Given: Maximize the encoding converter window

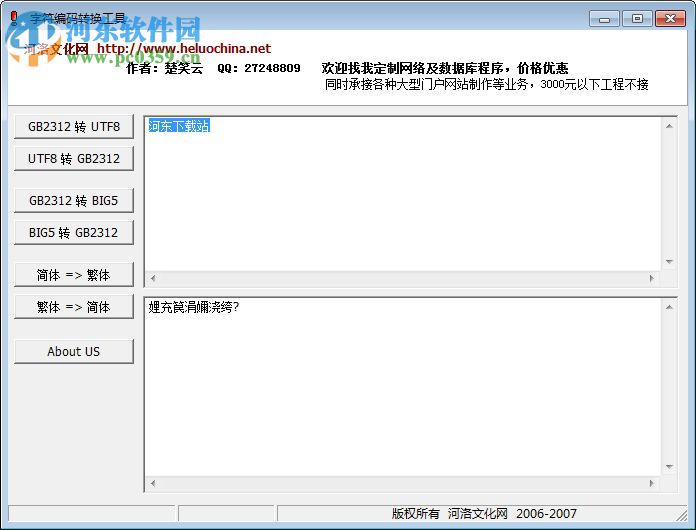Looking at the screenshot, I should (x=637, y=19).
